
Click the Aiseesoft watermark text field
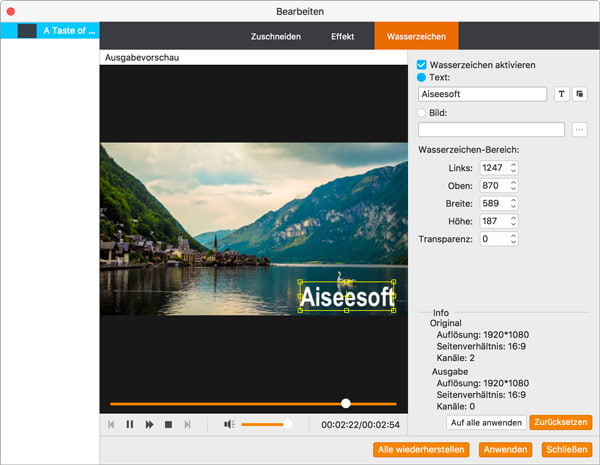pyautogui.click(x=482, y=94)
